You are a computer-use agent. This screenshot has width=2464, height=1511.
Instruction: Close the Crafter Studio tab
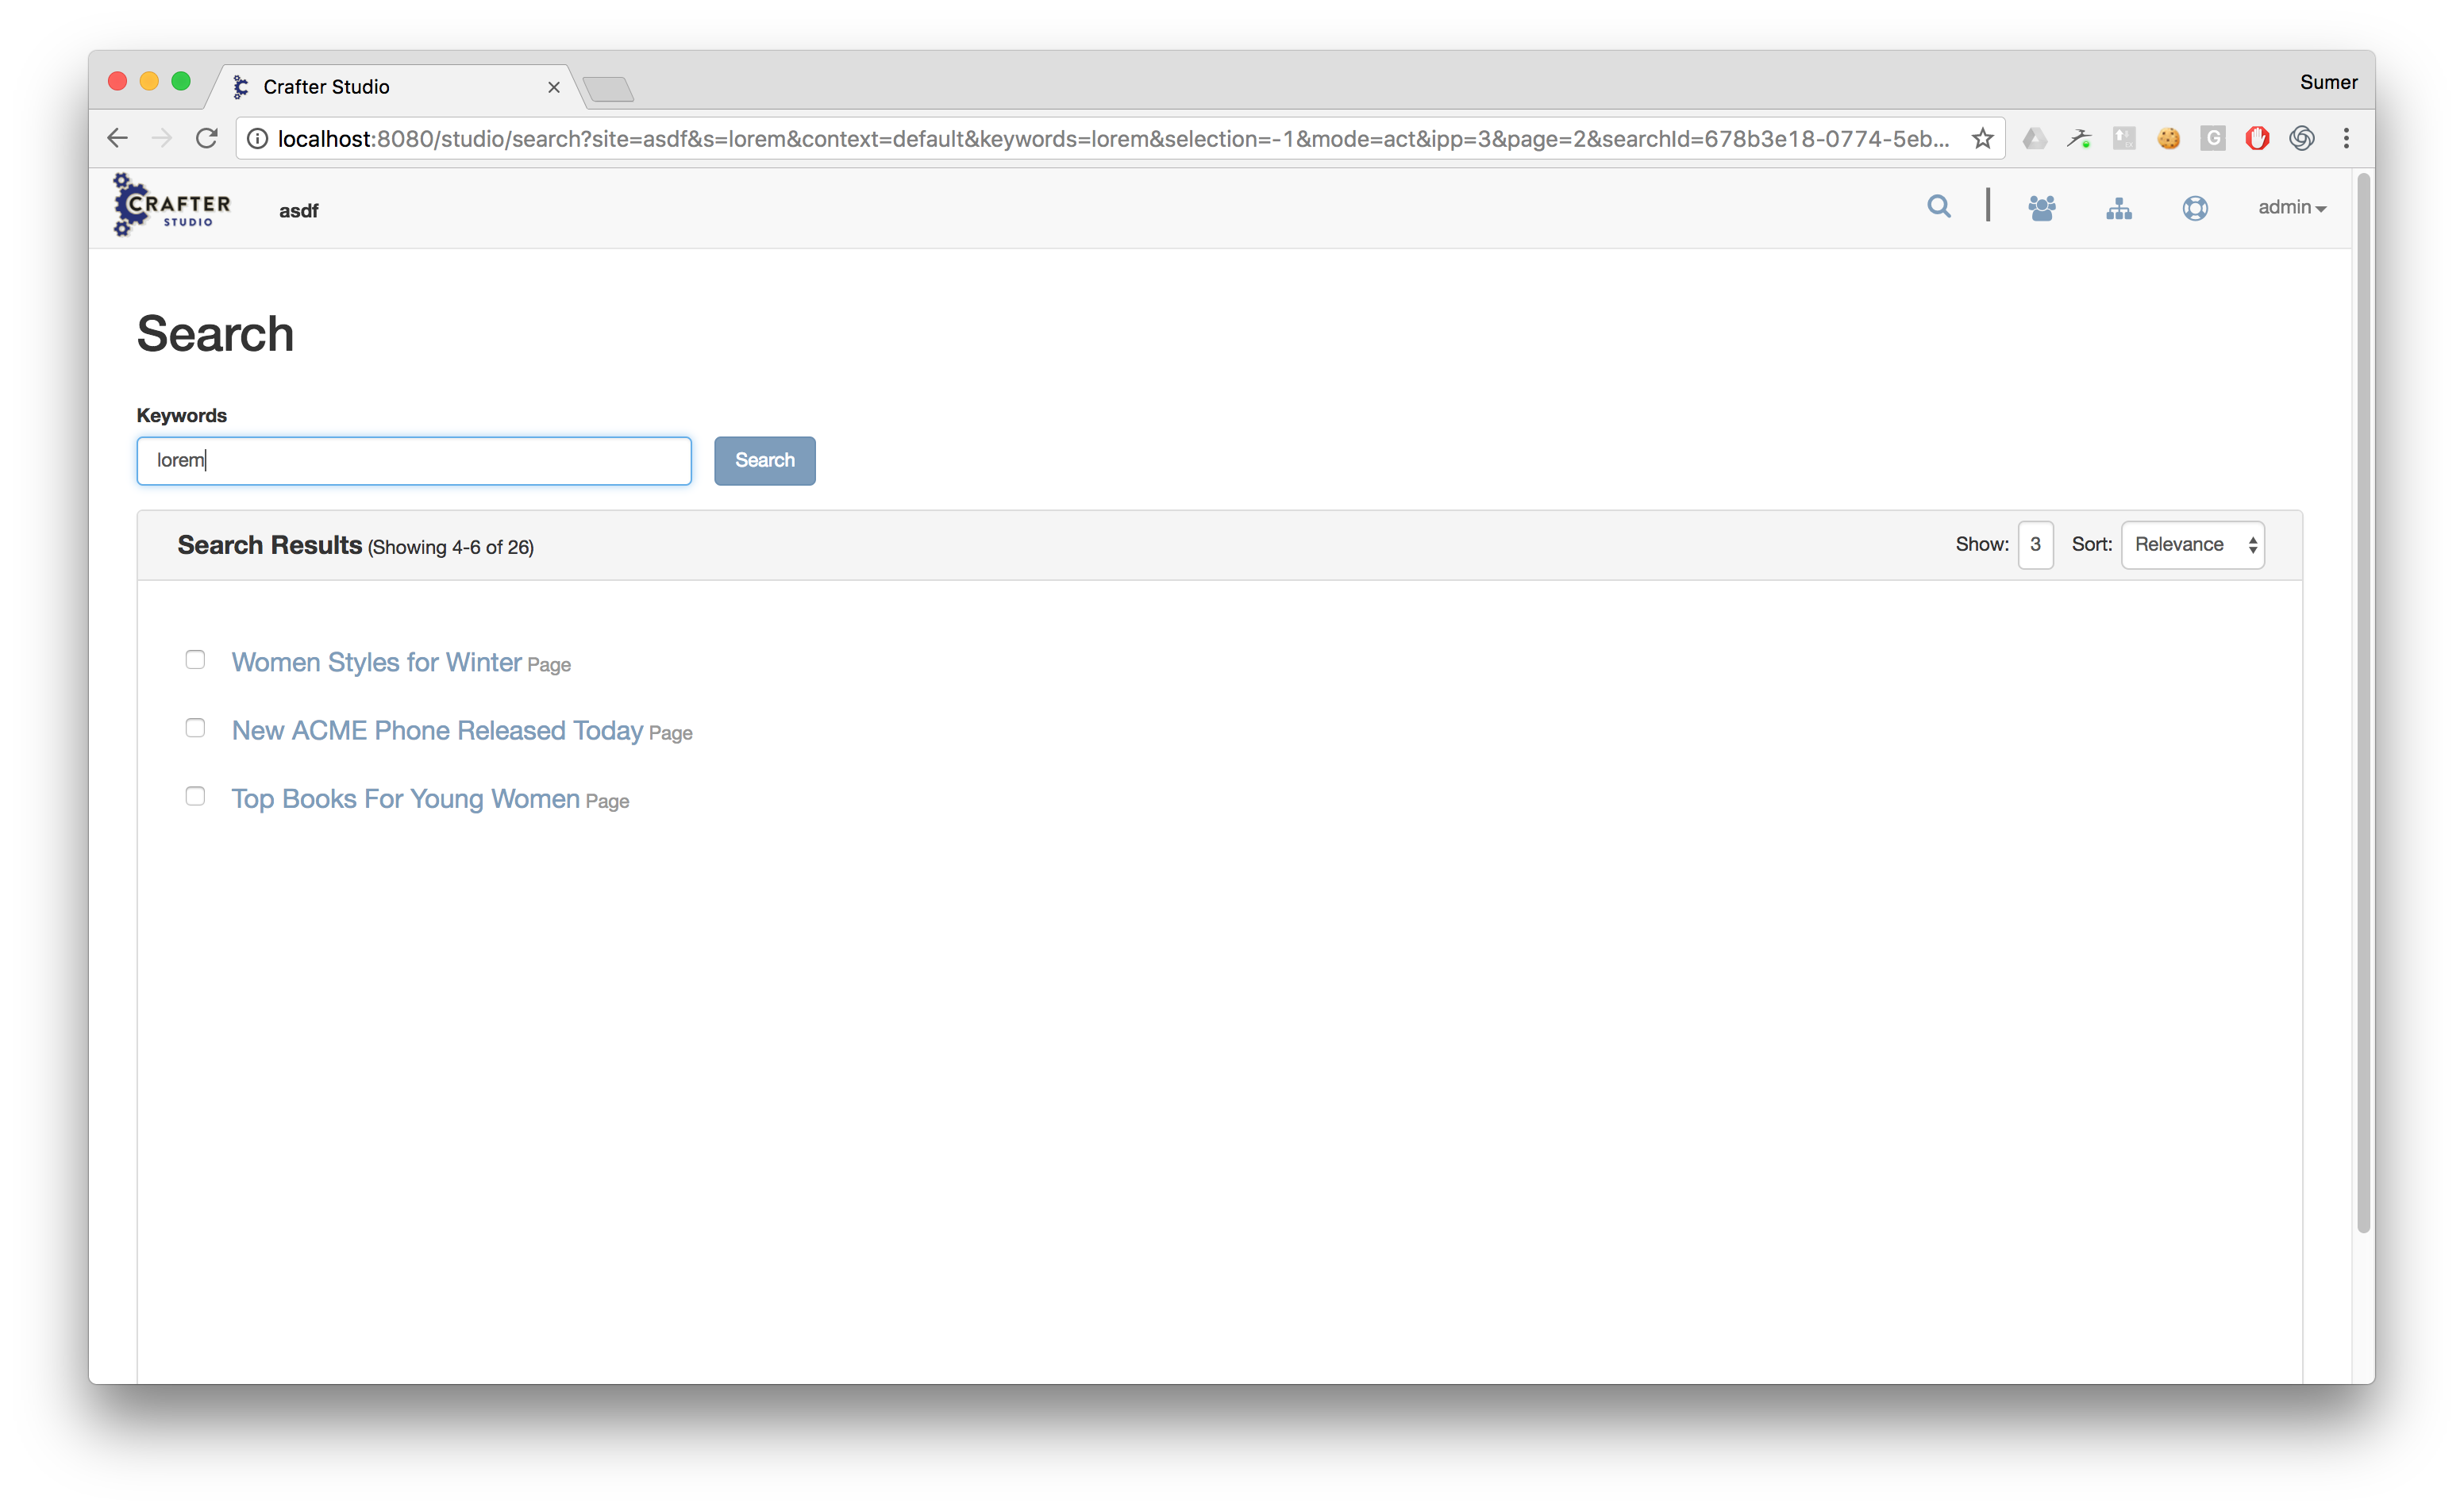tap(553, 88)
